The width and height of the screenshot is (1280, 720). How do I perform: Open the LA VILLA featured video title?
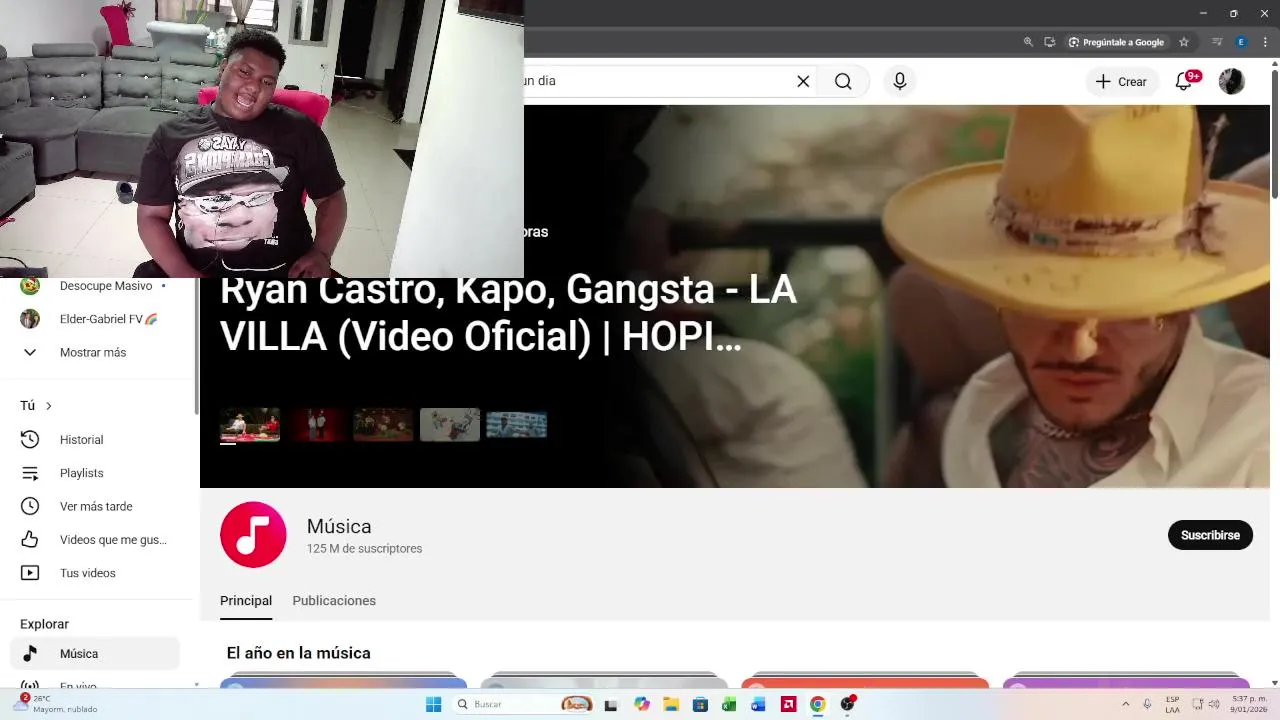coord(508,313)
